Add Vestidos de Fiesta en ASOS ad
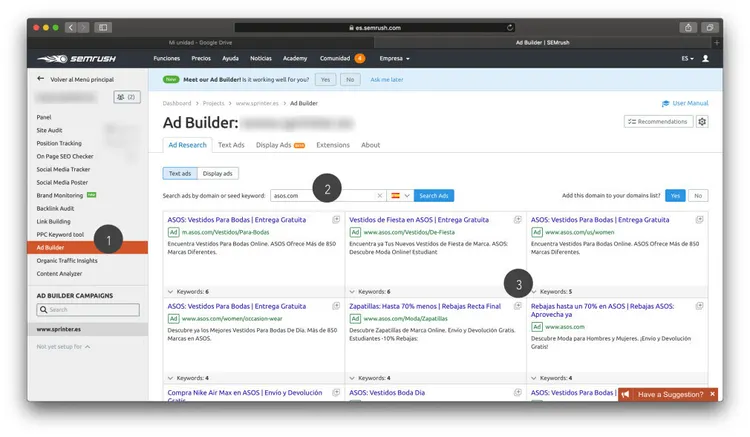Screen dimensions: 750x437 [518, 219]
